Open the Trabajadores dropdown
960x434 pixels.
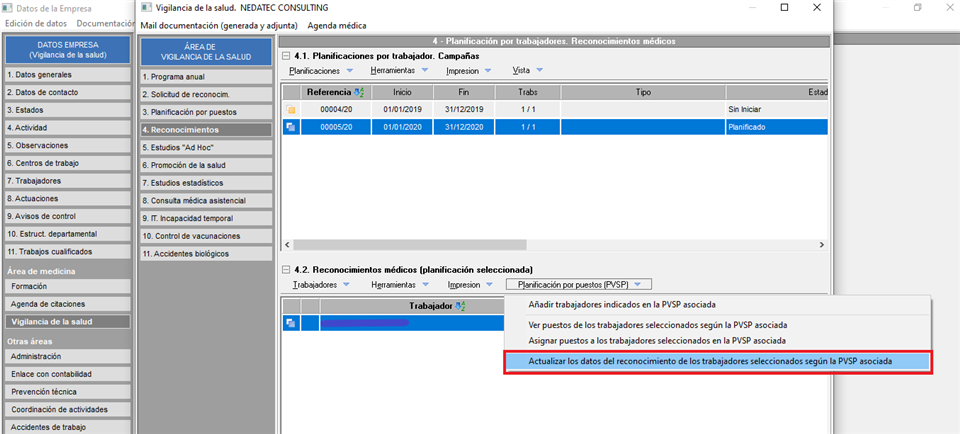321,285
